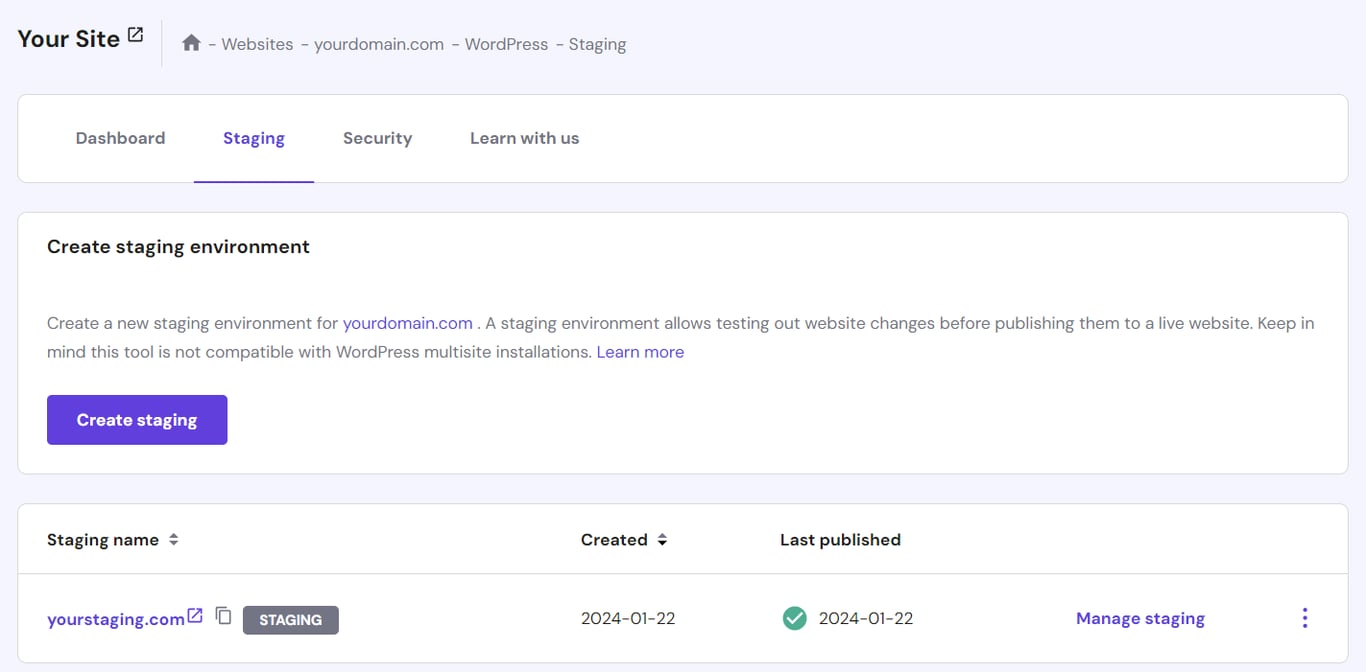Open the three-dot options menu
The width and height of the screenshot is (1366, 672).
click(1305, 618)
